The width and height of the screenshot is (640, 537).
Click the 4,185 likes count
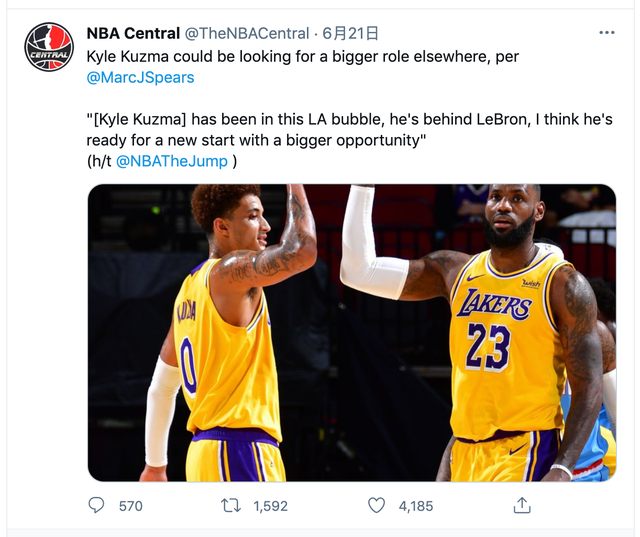pos(416,506)
